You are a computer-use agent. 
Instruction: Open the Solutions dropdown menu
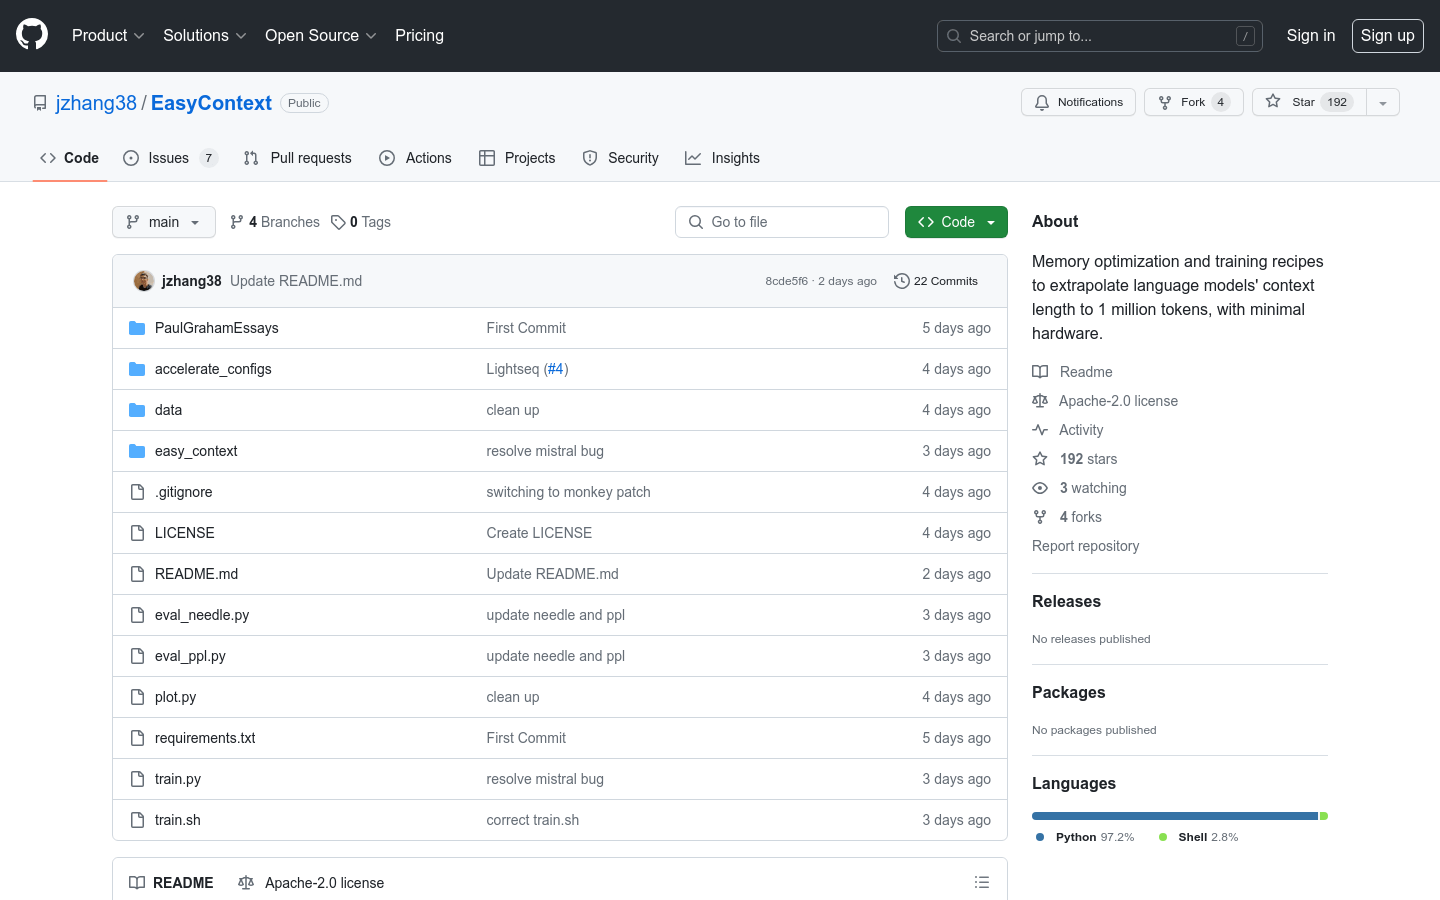pos(204,35)
